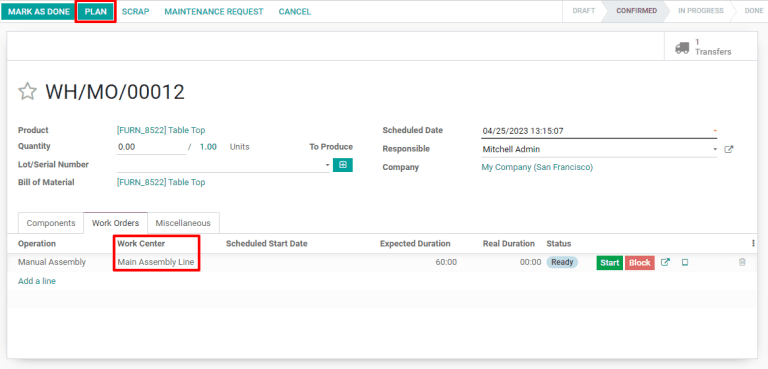Expand the Responsible dropdown arrow
768x369 pixels.
coord(715,149)
